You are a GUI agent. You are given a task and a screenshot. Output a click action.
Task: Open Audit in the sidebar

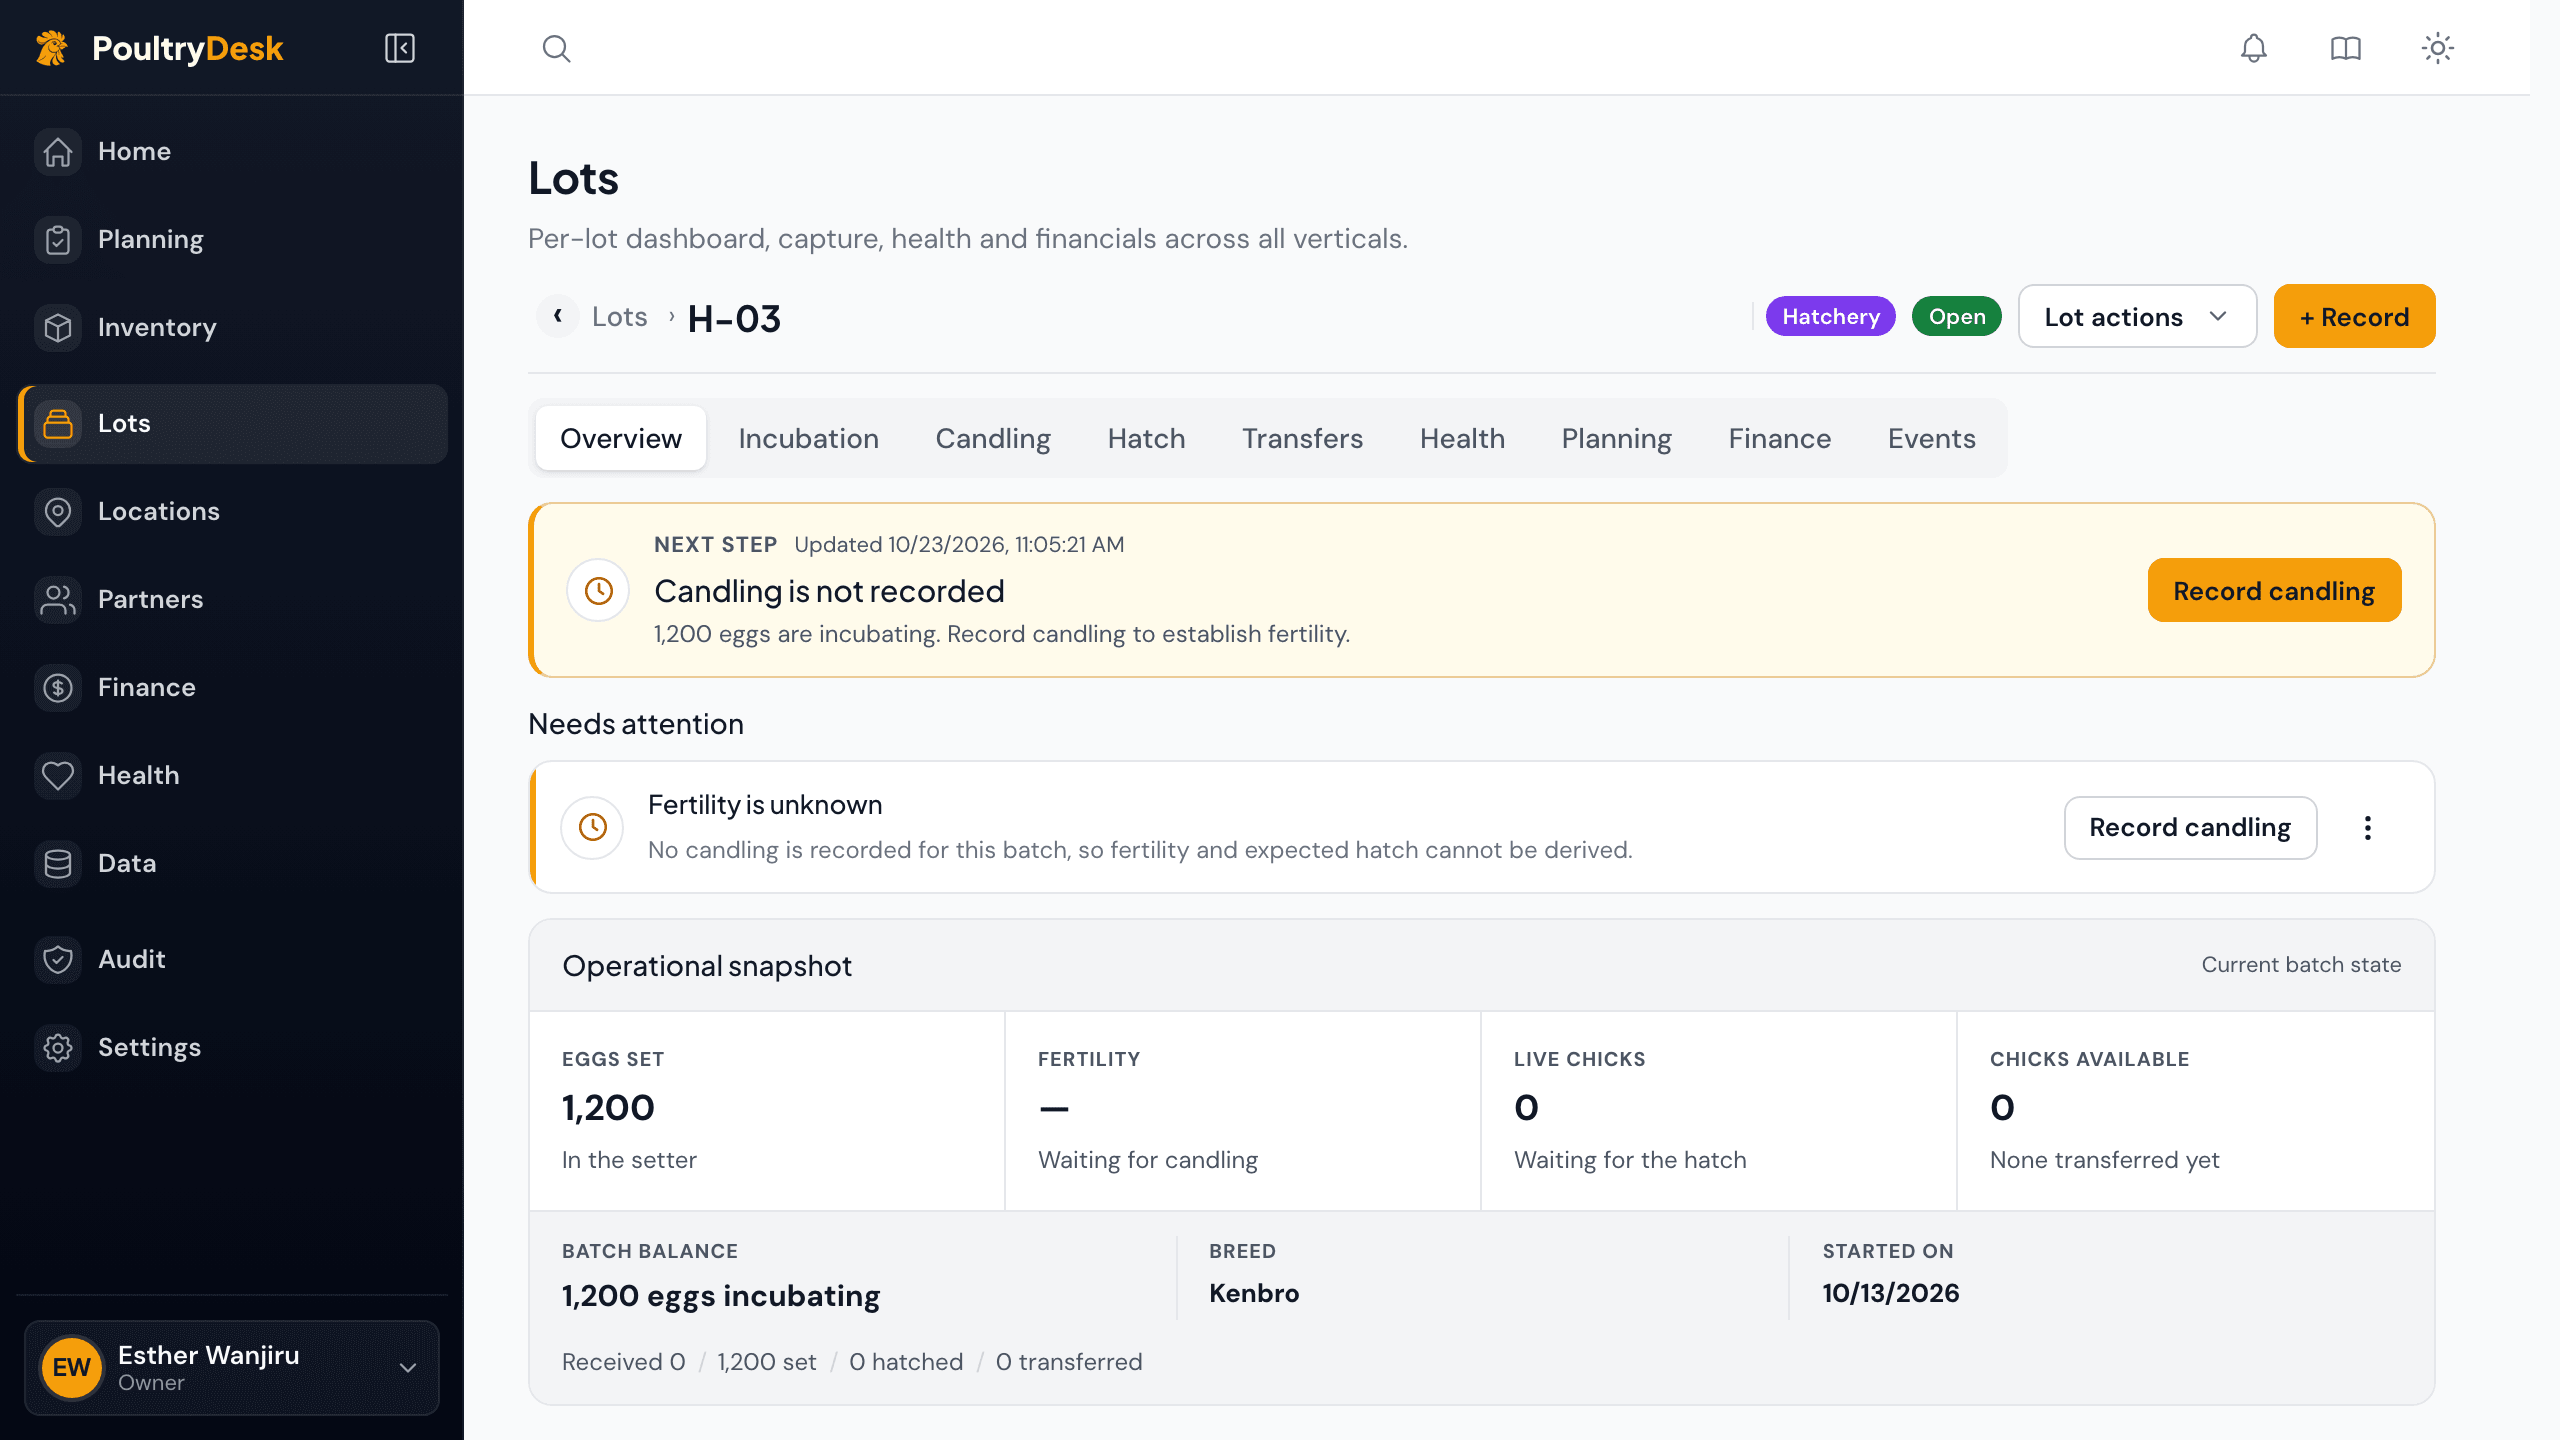click(x=232, y=959)
